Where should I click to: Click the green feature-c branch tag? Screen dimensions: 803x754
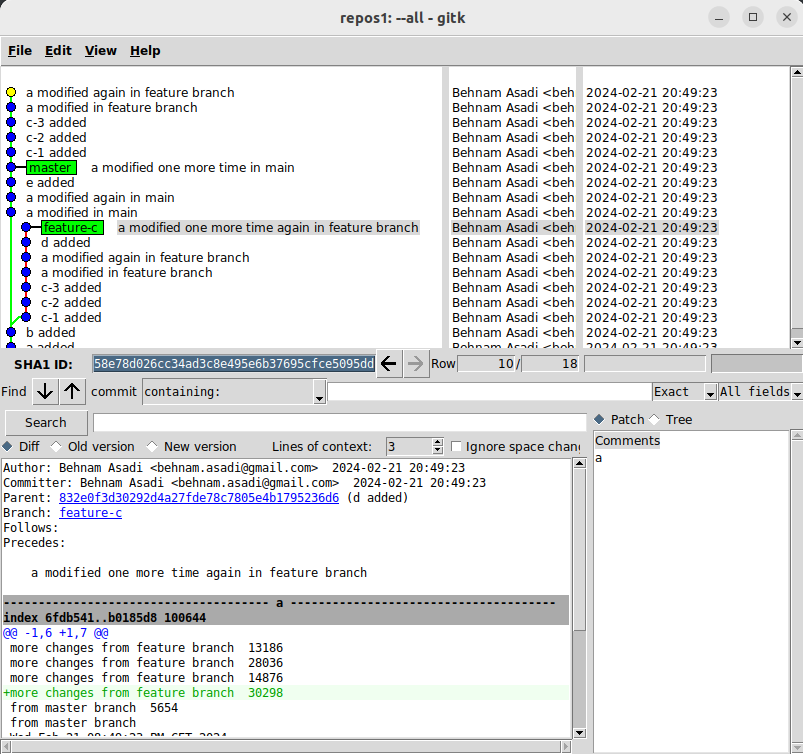pyautogui.click(x=71, y=228)
